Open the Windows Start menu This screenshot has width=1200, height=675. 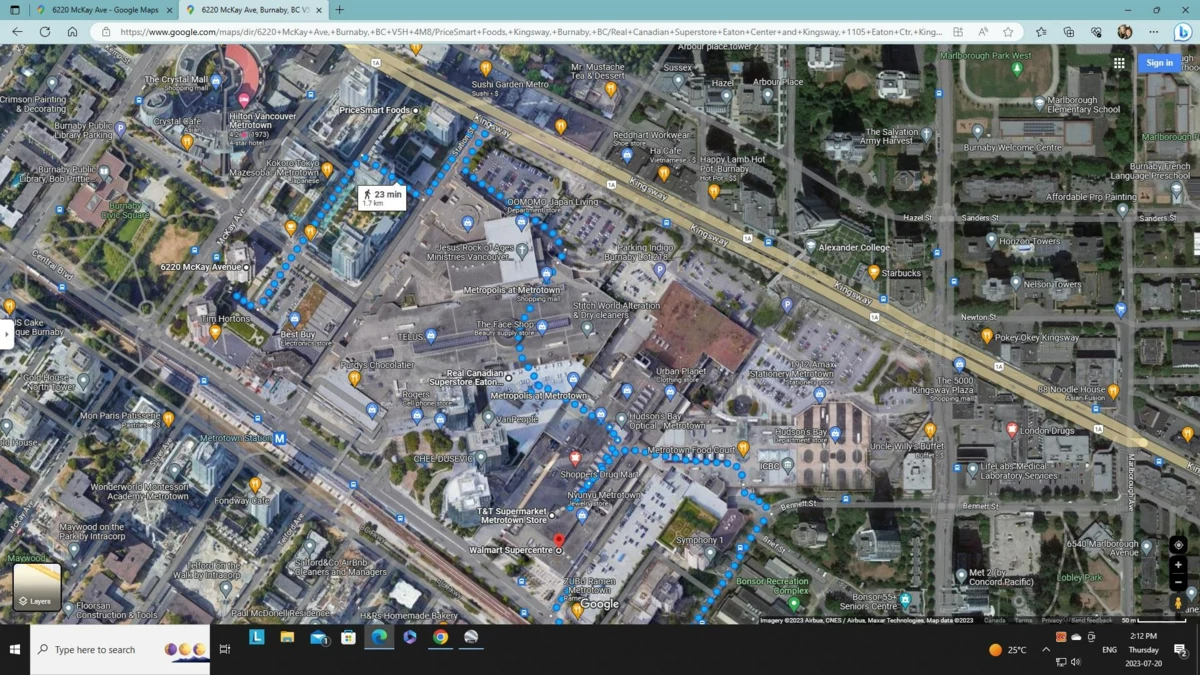pos(15,650)
